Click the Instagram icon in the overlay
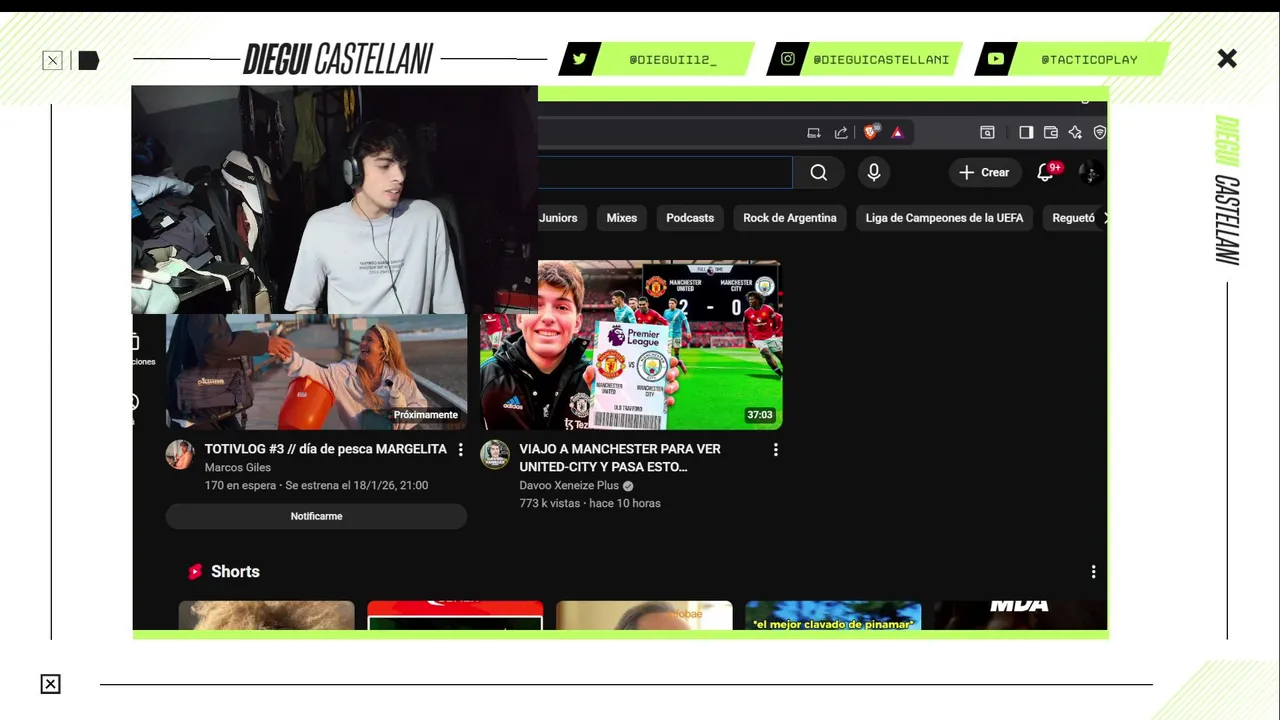Image resolution: width=1280 pixels, height=720 pixels. click(x=788, y=59)
